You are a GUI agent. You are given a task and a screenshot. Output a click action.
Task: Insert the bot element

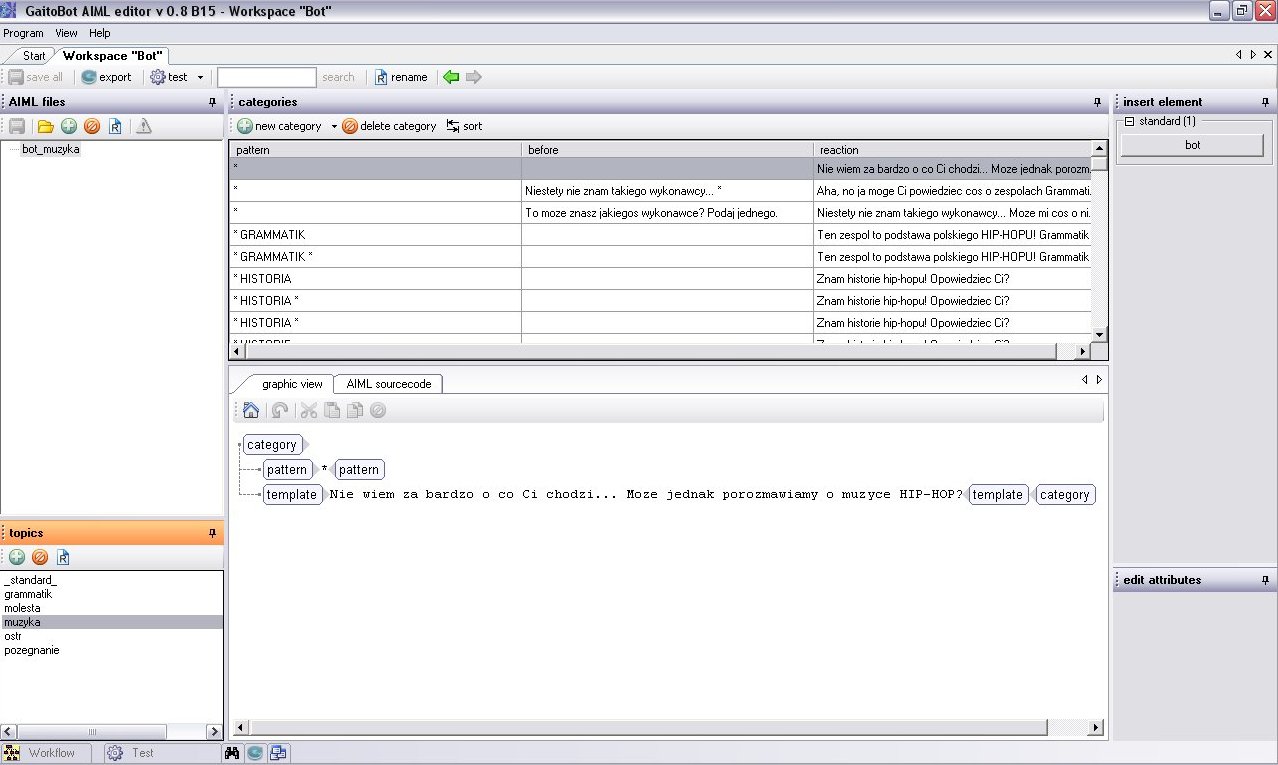point(1192,145)
